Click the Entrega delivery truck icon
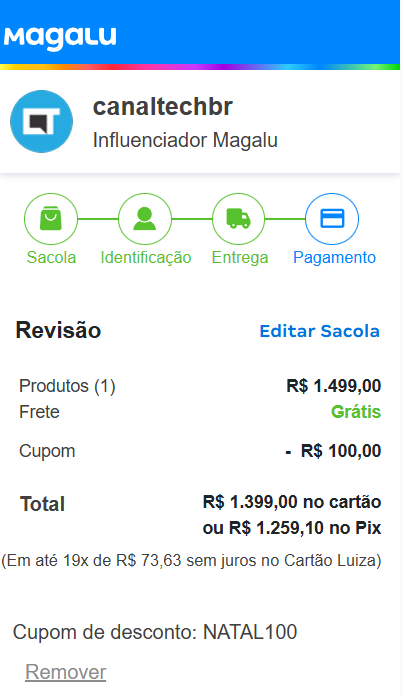Screen dimensions: 402x696 coord(238,219)
